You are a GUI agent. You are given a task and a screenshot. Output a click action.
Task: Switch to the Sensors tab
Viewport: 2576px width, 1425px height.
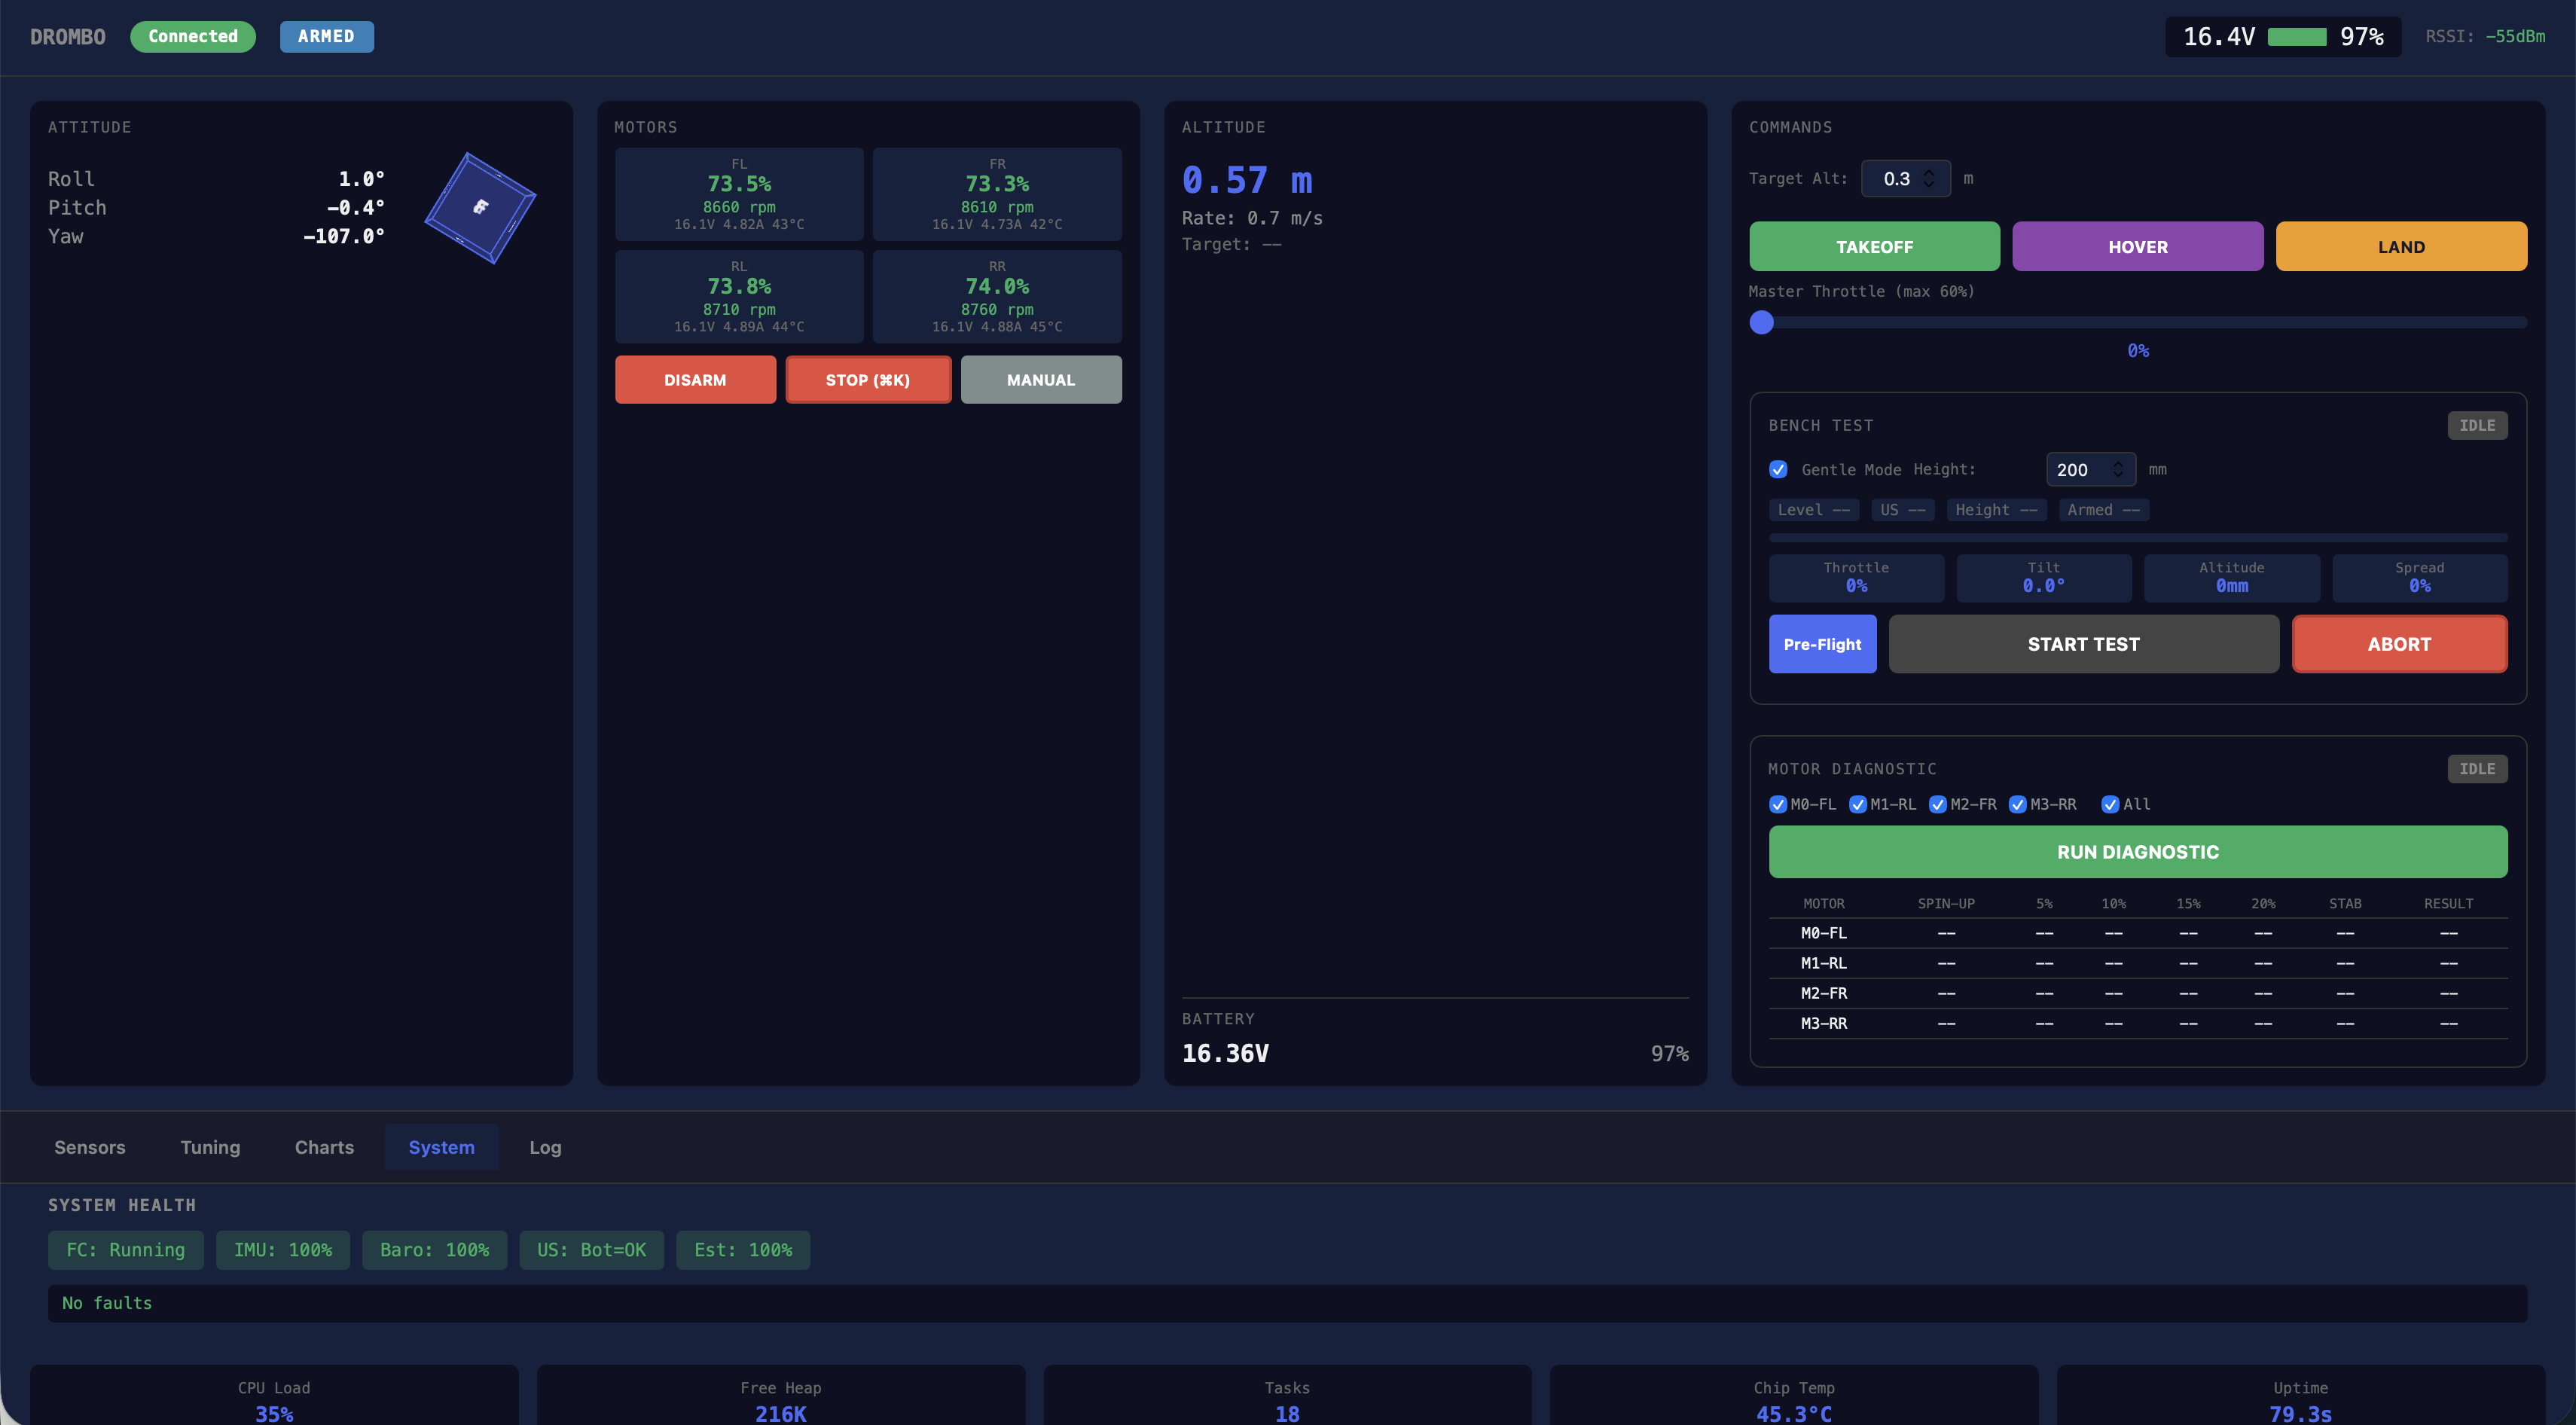click(x=90, y=1147)
